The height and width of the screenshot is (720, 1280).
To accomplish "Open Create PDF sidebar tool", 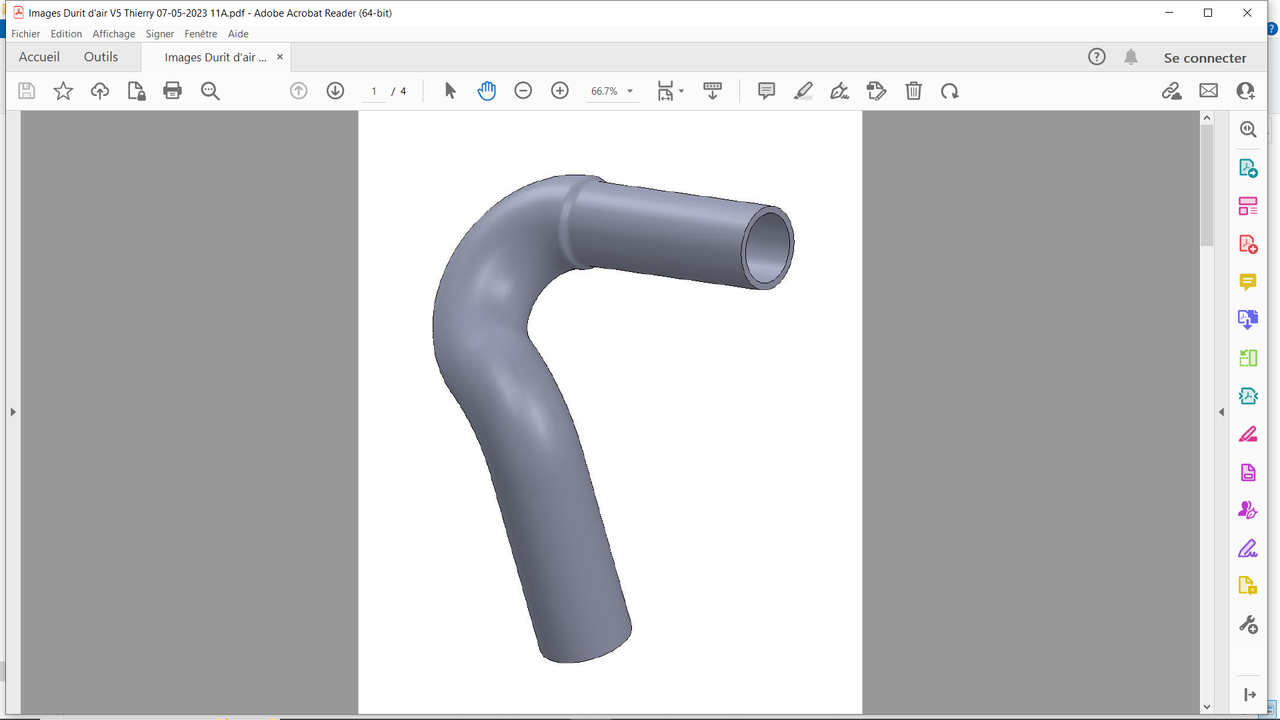I will click(x=1248, y=244).
